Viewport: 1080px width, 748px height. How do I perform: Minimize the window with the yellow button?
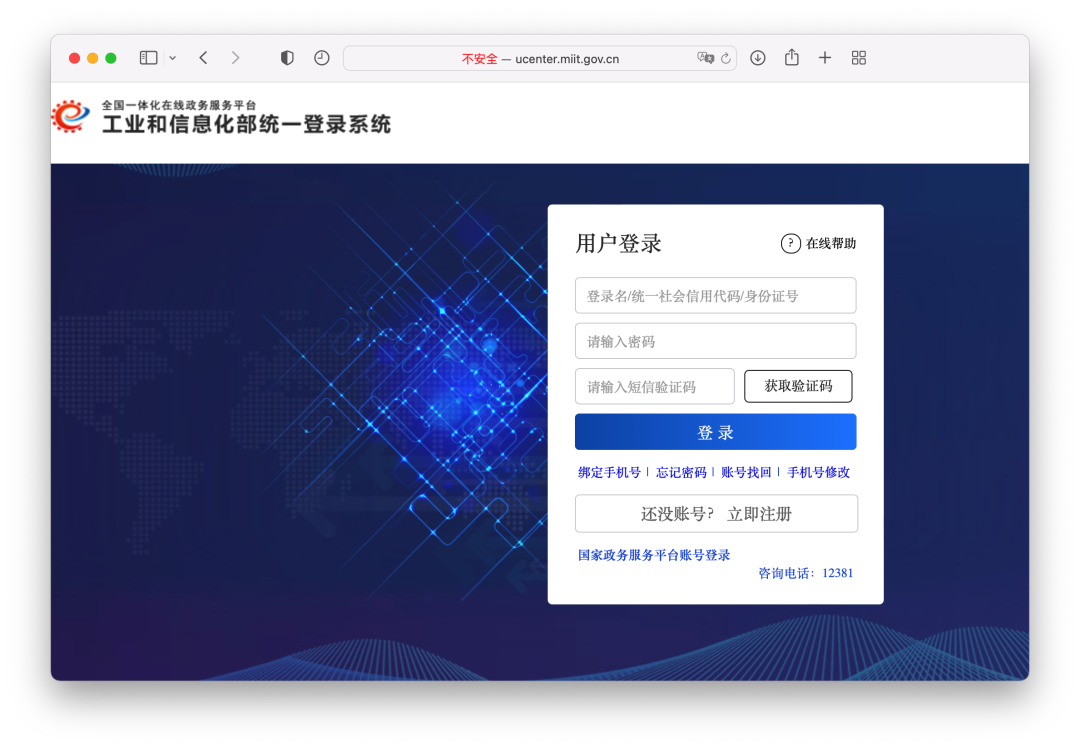point(92,58)
